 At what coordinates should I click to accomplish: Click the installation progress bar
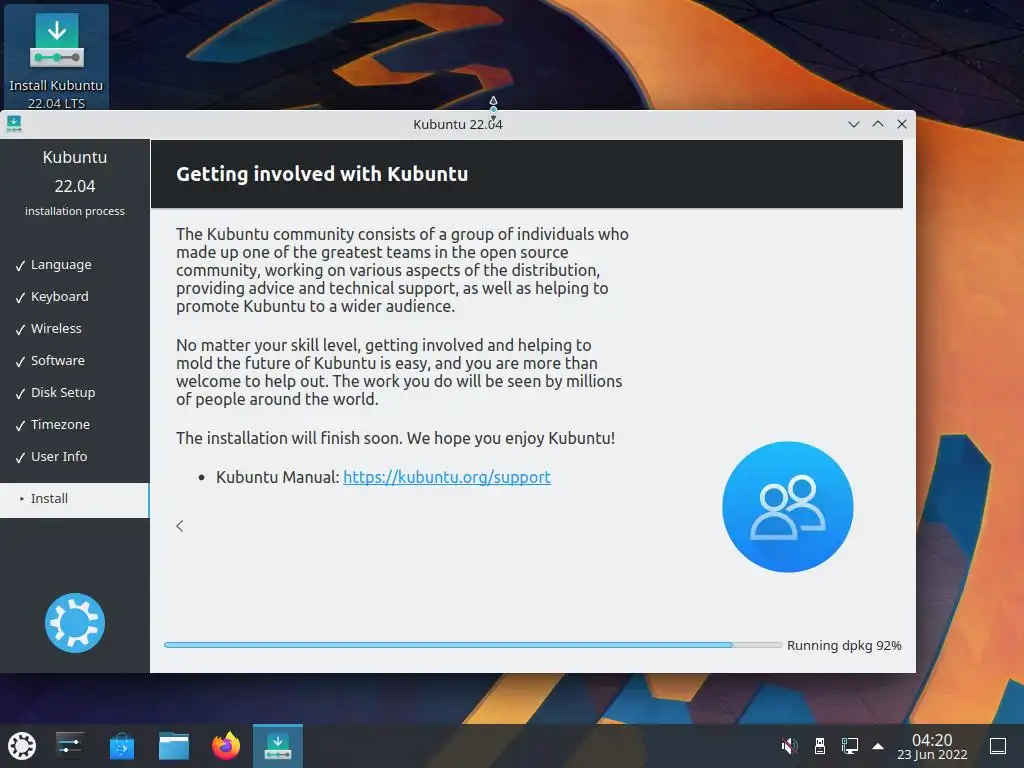[473, 645]
